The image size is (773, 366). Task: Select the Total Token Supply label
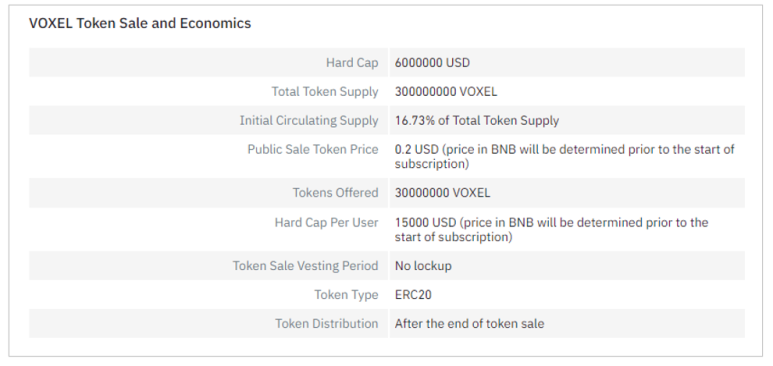click(x=325, y=92)
